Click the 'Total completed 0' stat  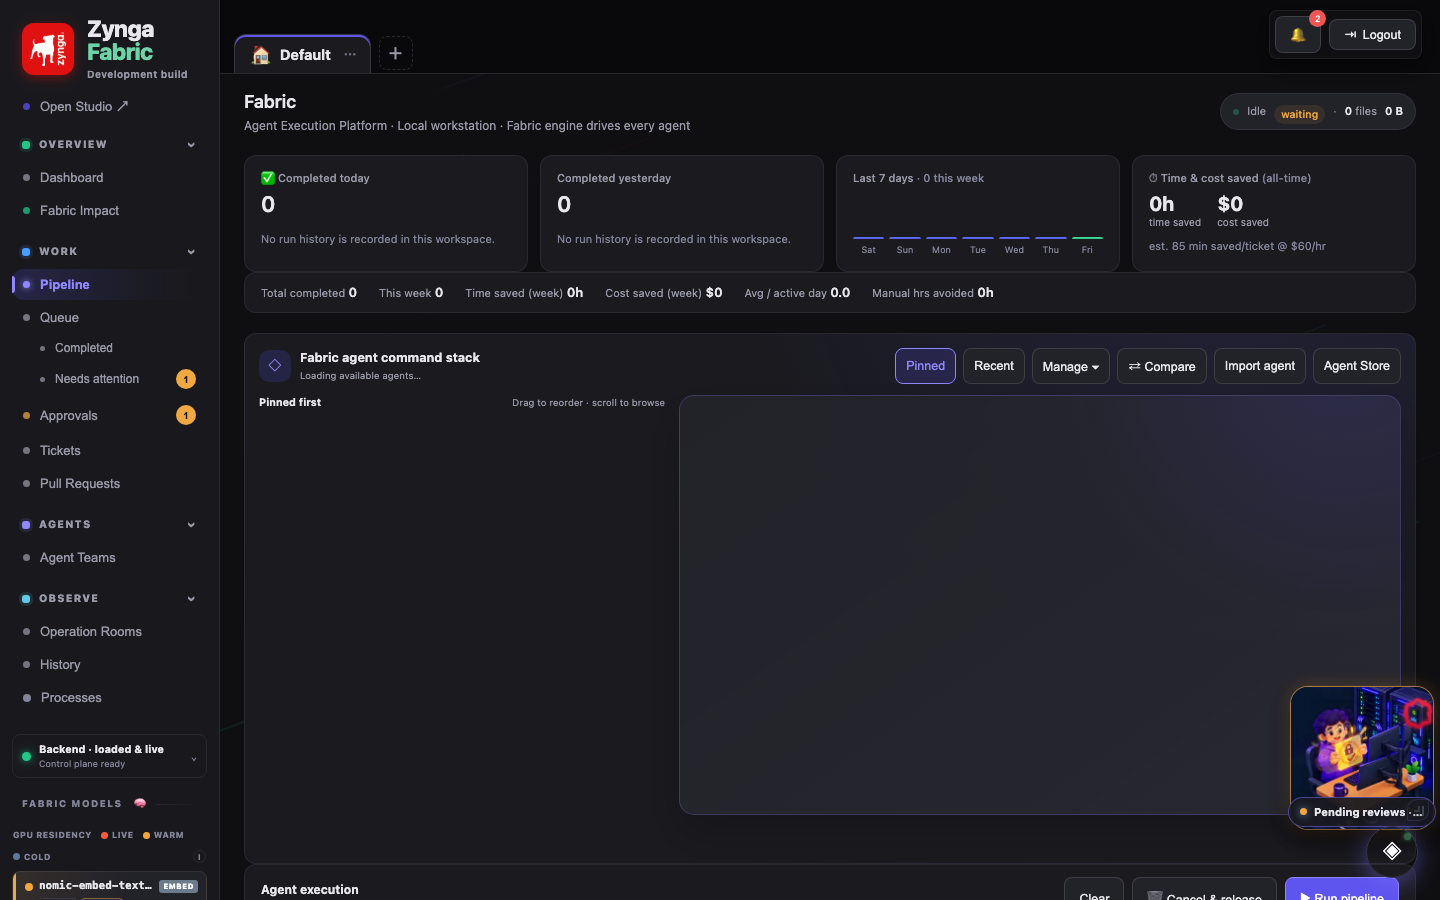point(309,293)
